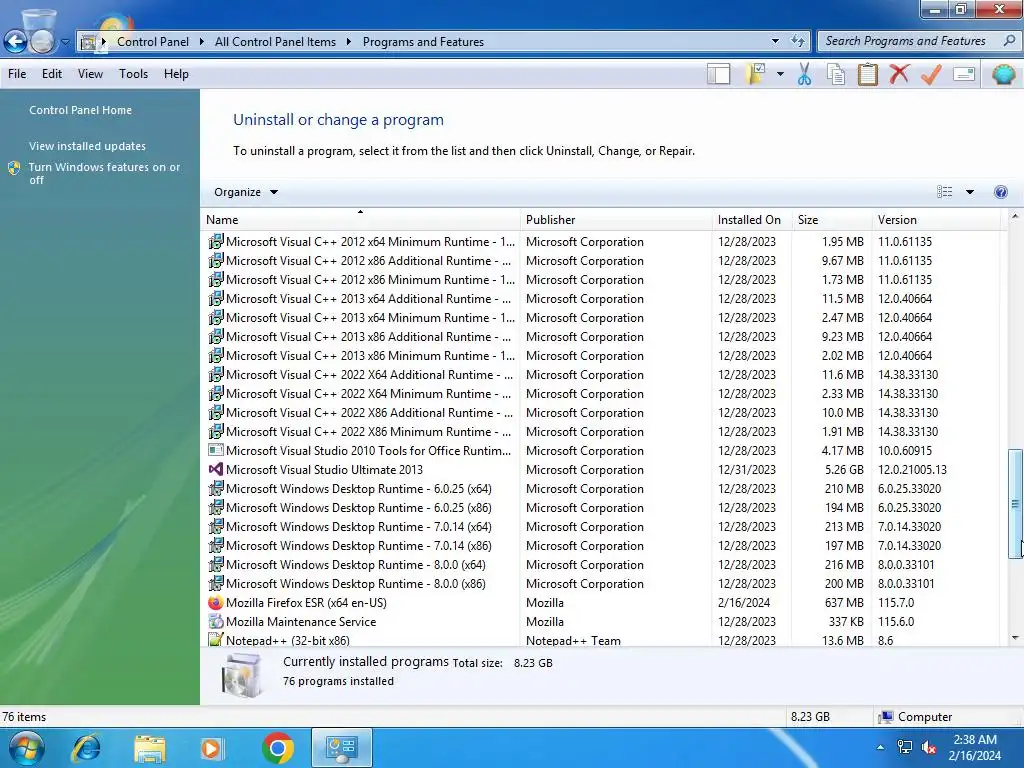The width and height of the screenshot is (1024, 768).
Task: Open the Edit menu
Action: (52, 74)
